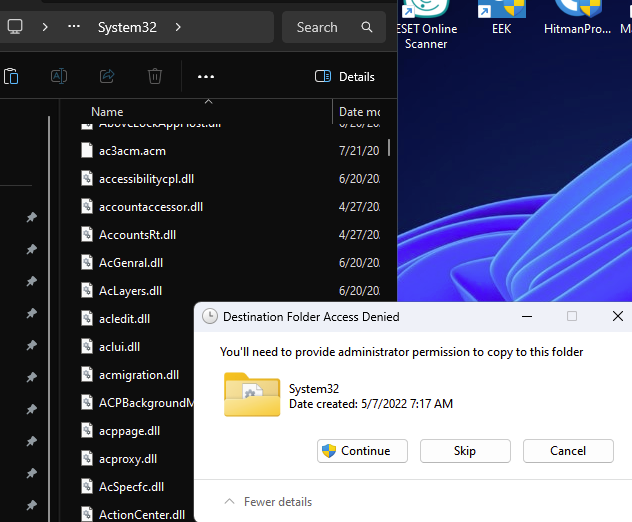Open the HitmanPro desktop shortcut
This screenshot has width=632, height=522.
(x=577, y=18)
